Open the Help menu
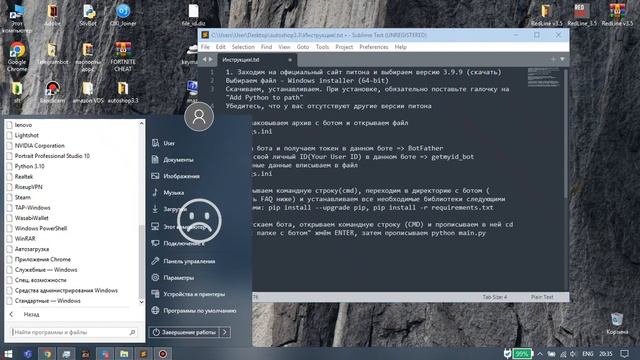 click(400, 47)
